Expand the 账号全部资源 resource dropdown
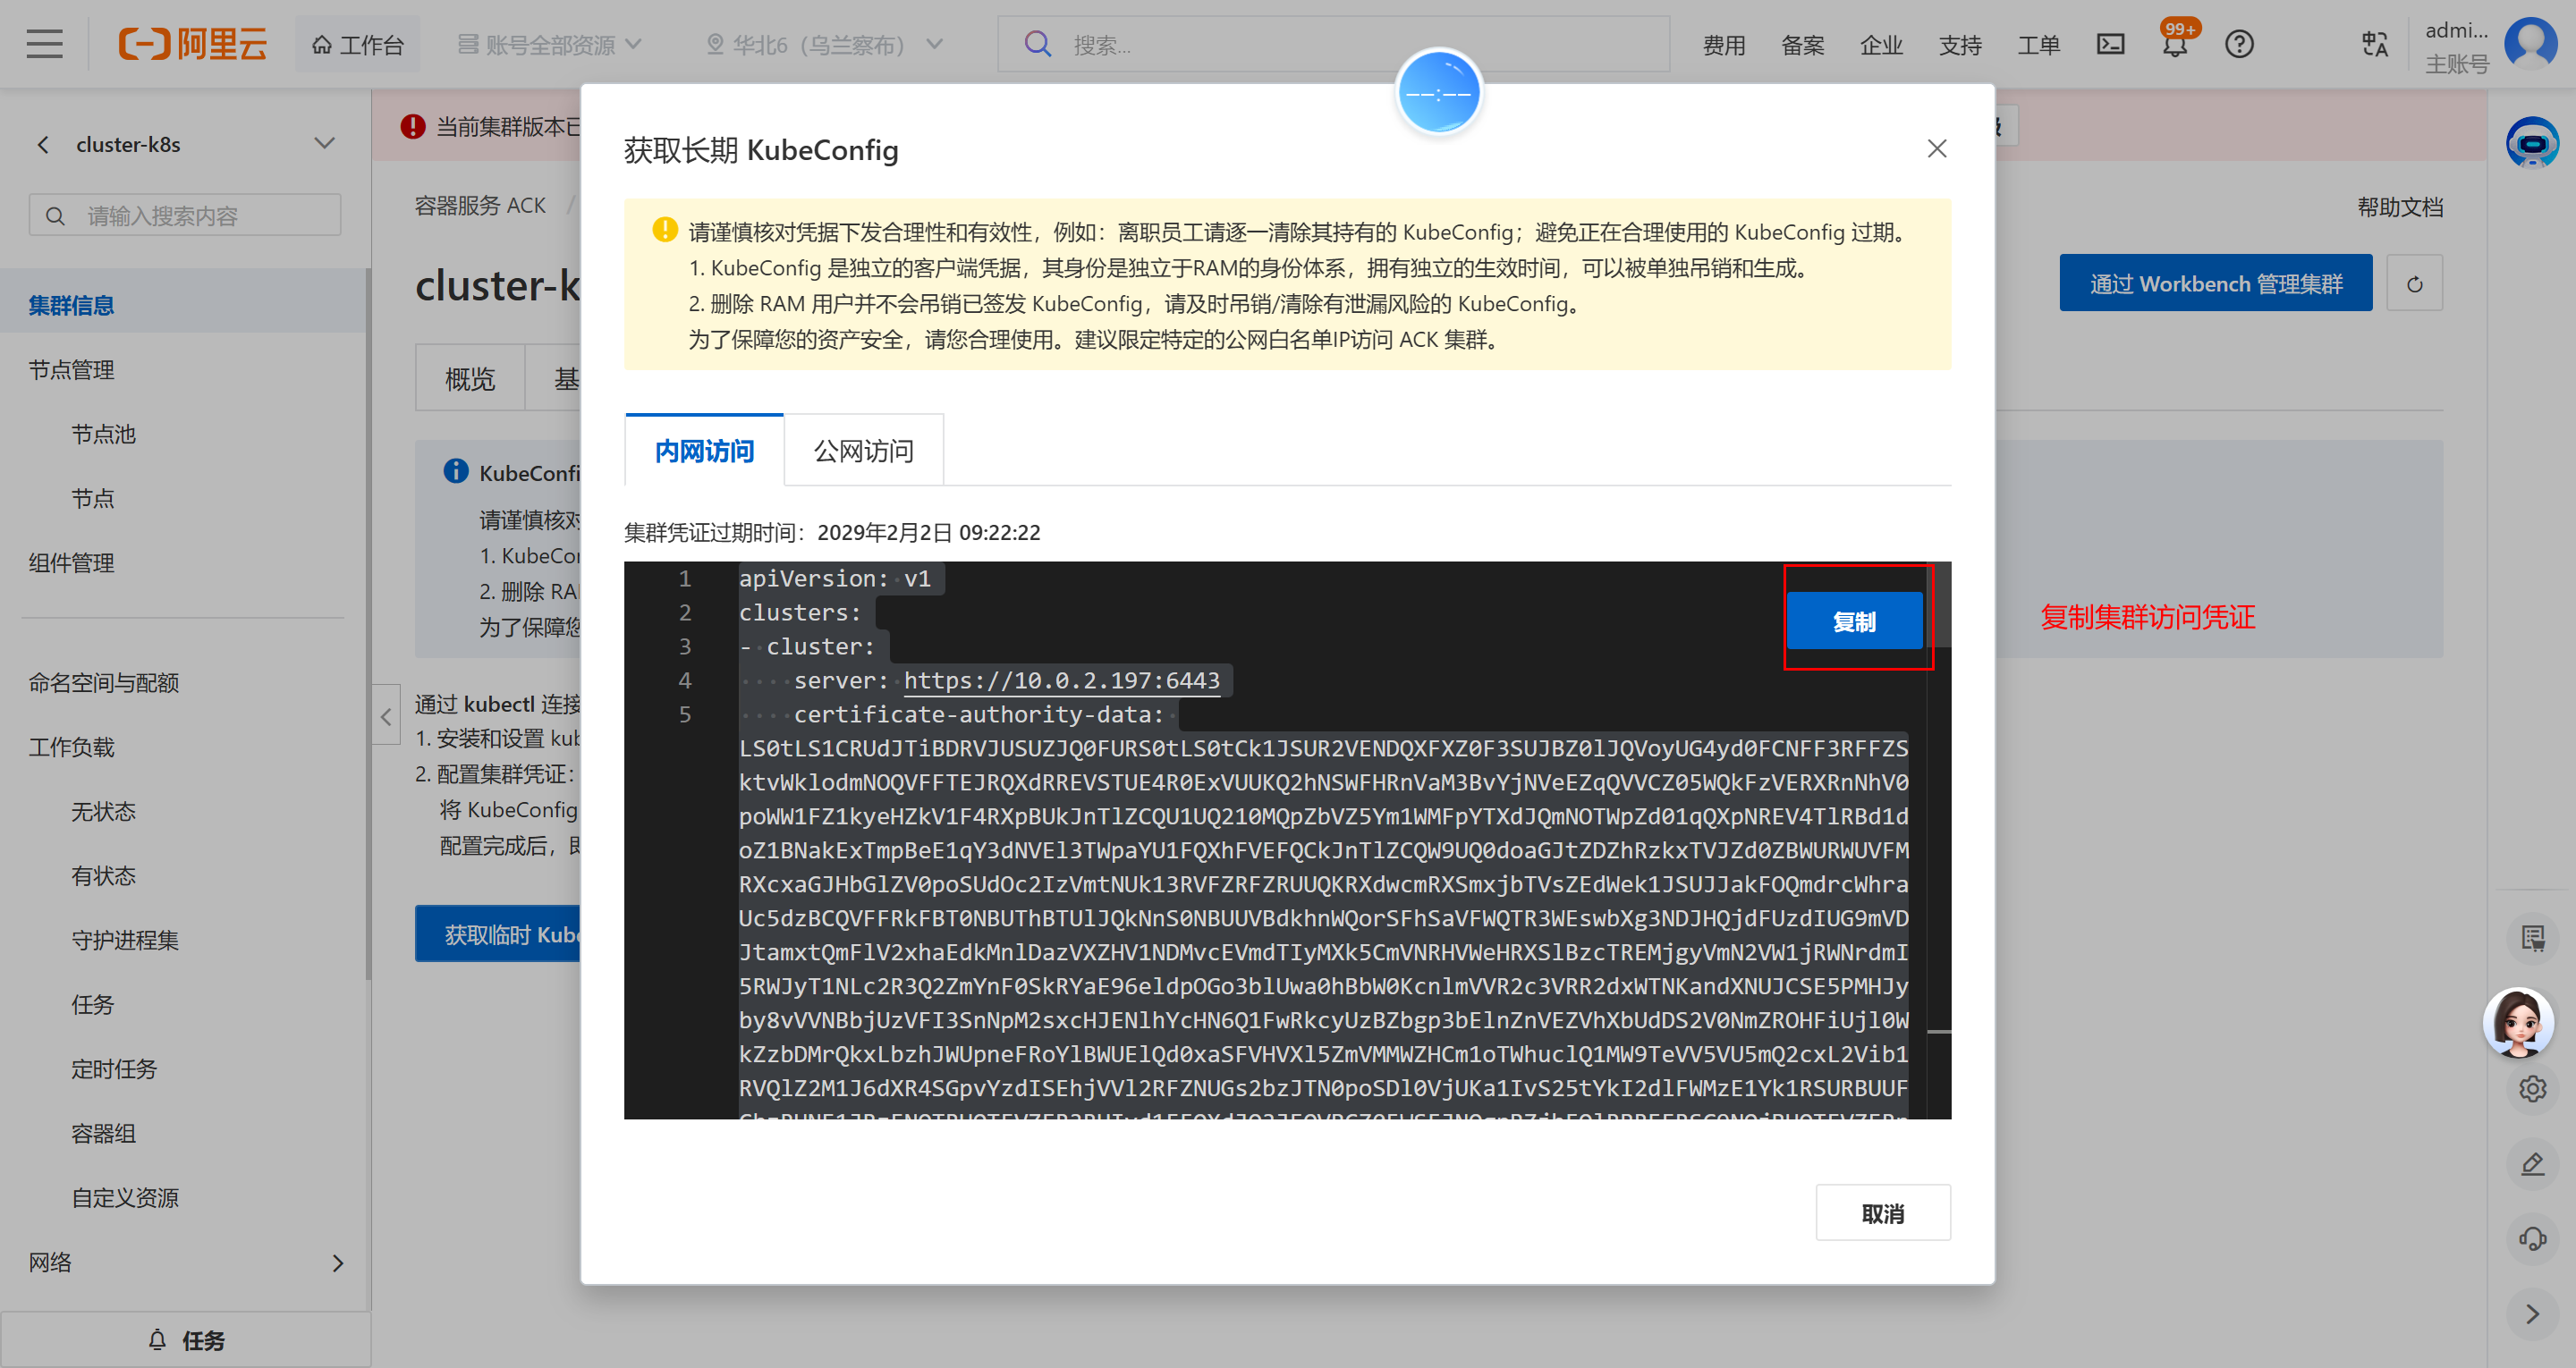Viewport: 2576px width, 1368px height. (x=549, y=44)
